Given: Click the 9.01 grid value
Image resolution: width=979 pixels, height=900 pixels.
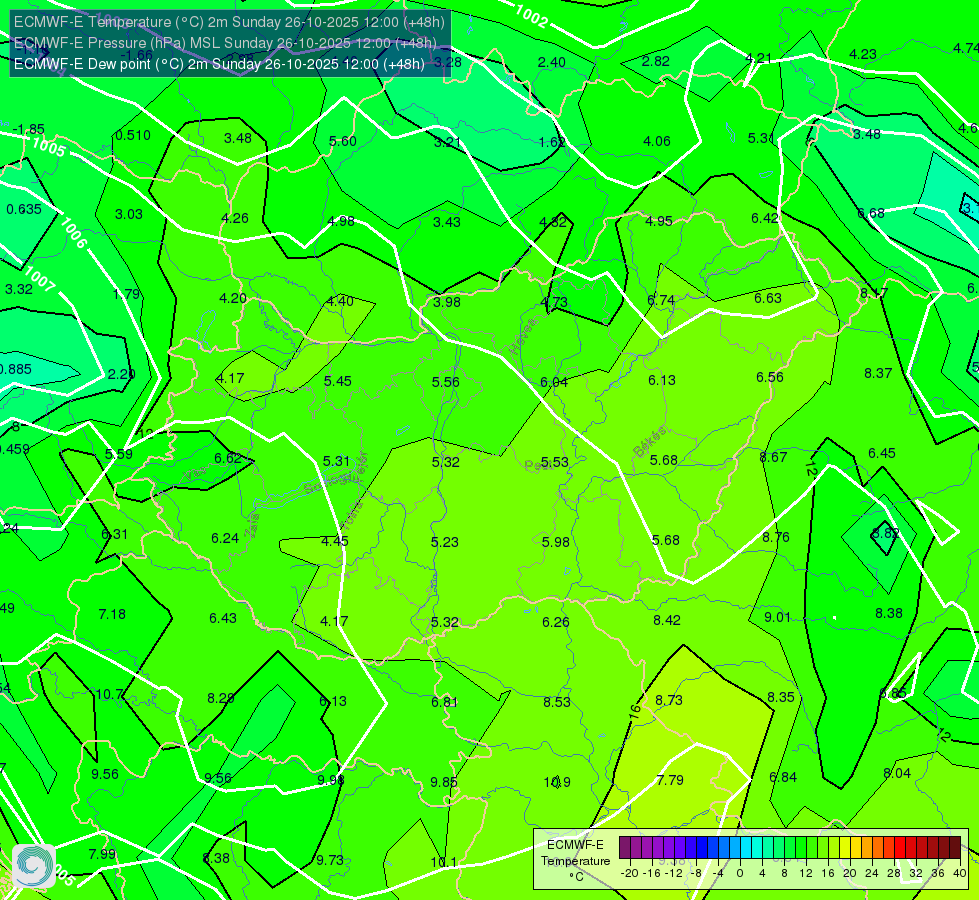Looking at the screenshot, I should click(777, 617).
